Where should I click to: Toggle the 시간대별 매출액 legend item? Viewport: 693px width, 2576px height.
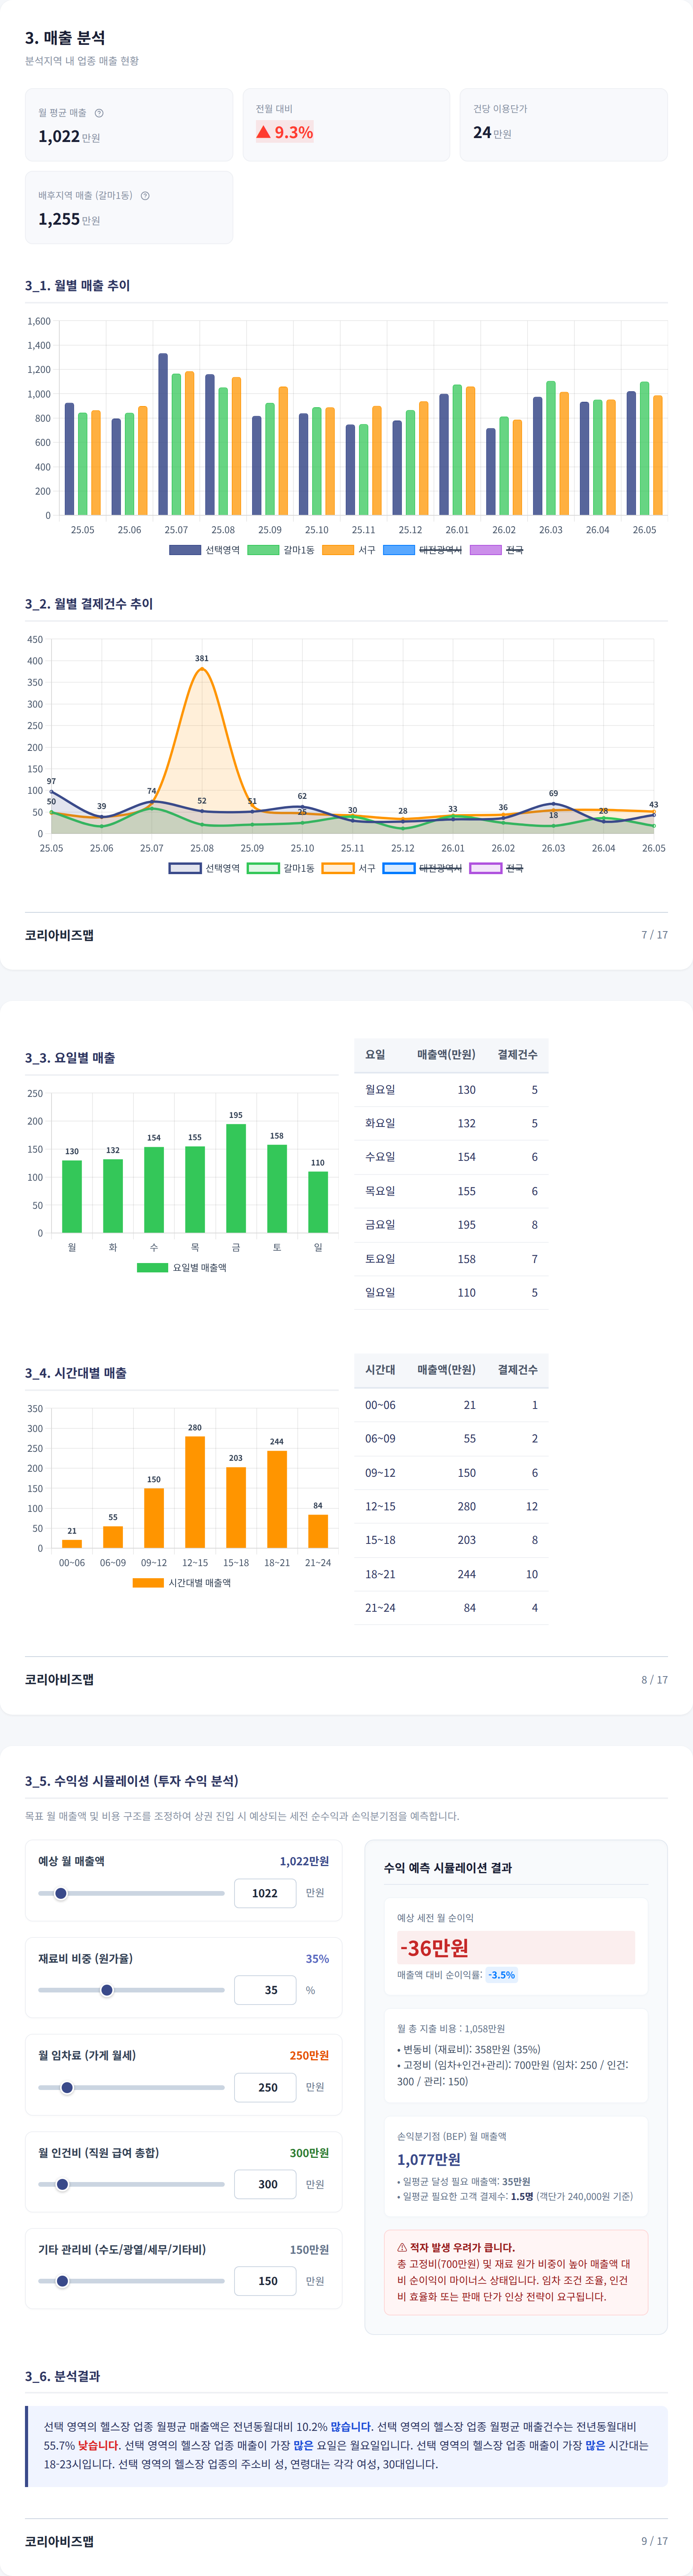181,1583
